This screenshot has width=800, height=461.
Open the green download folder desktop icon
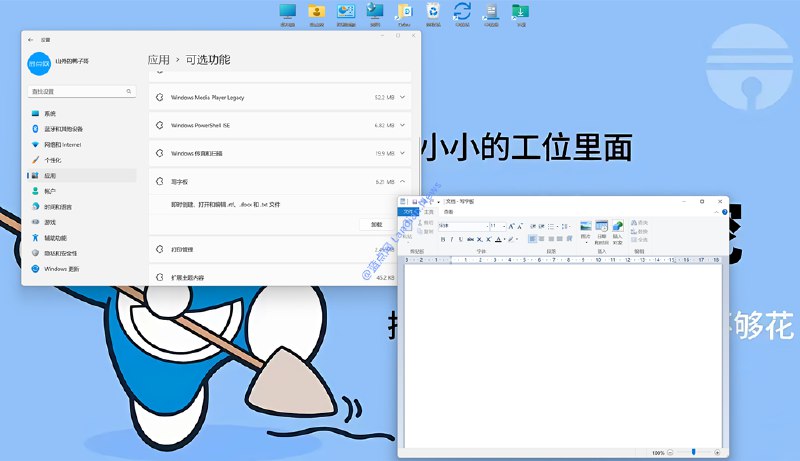click(x=520, y=15)
